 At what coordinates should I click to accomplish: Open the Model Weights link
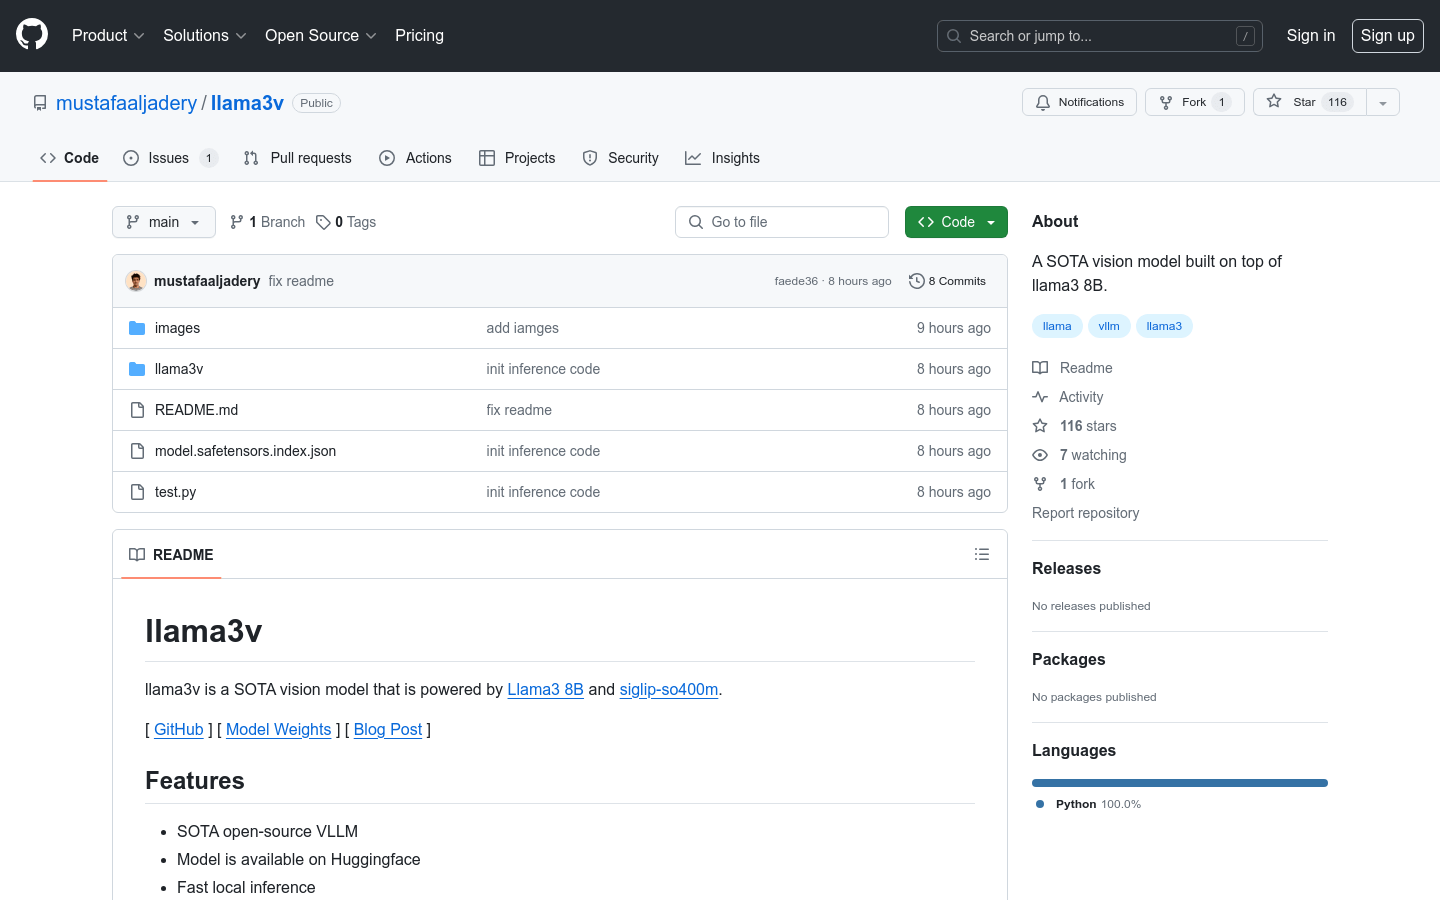pos(278,729)
